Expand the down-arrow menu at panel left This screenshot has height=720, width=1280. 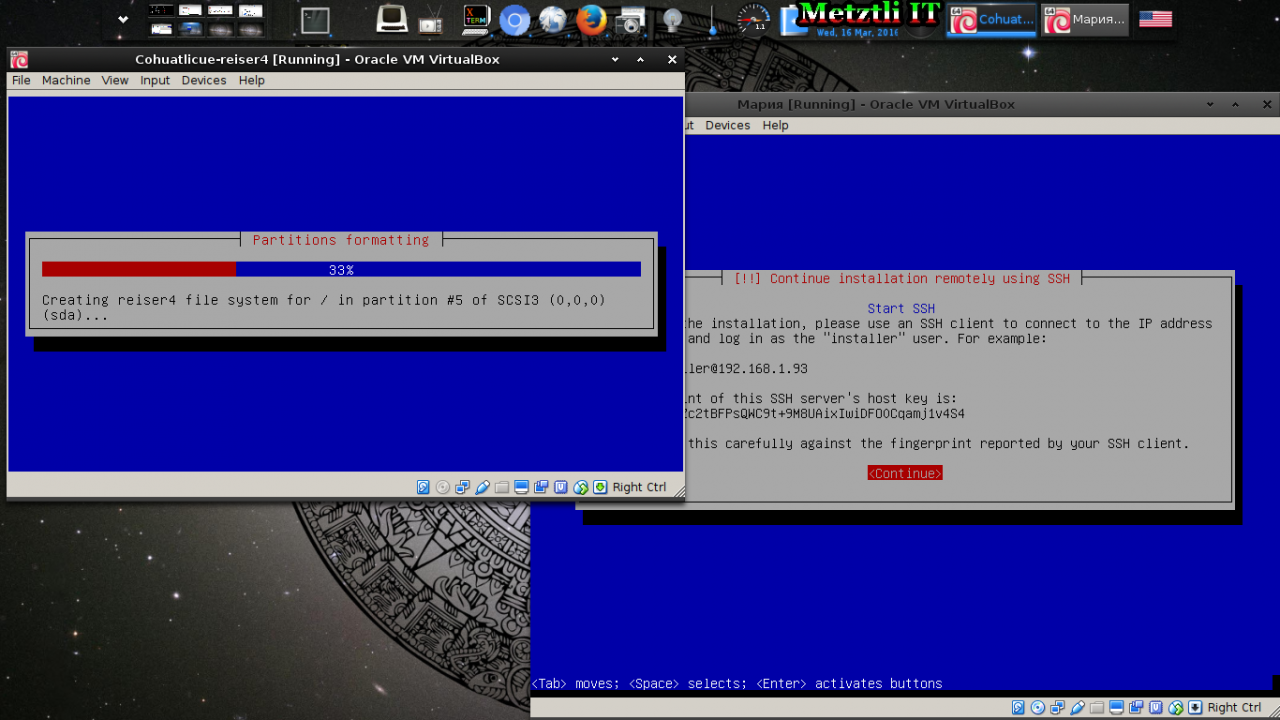pos(123,19)
